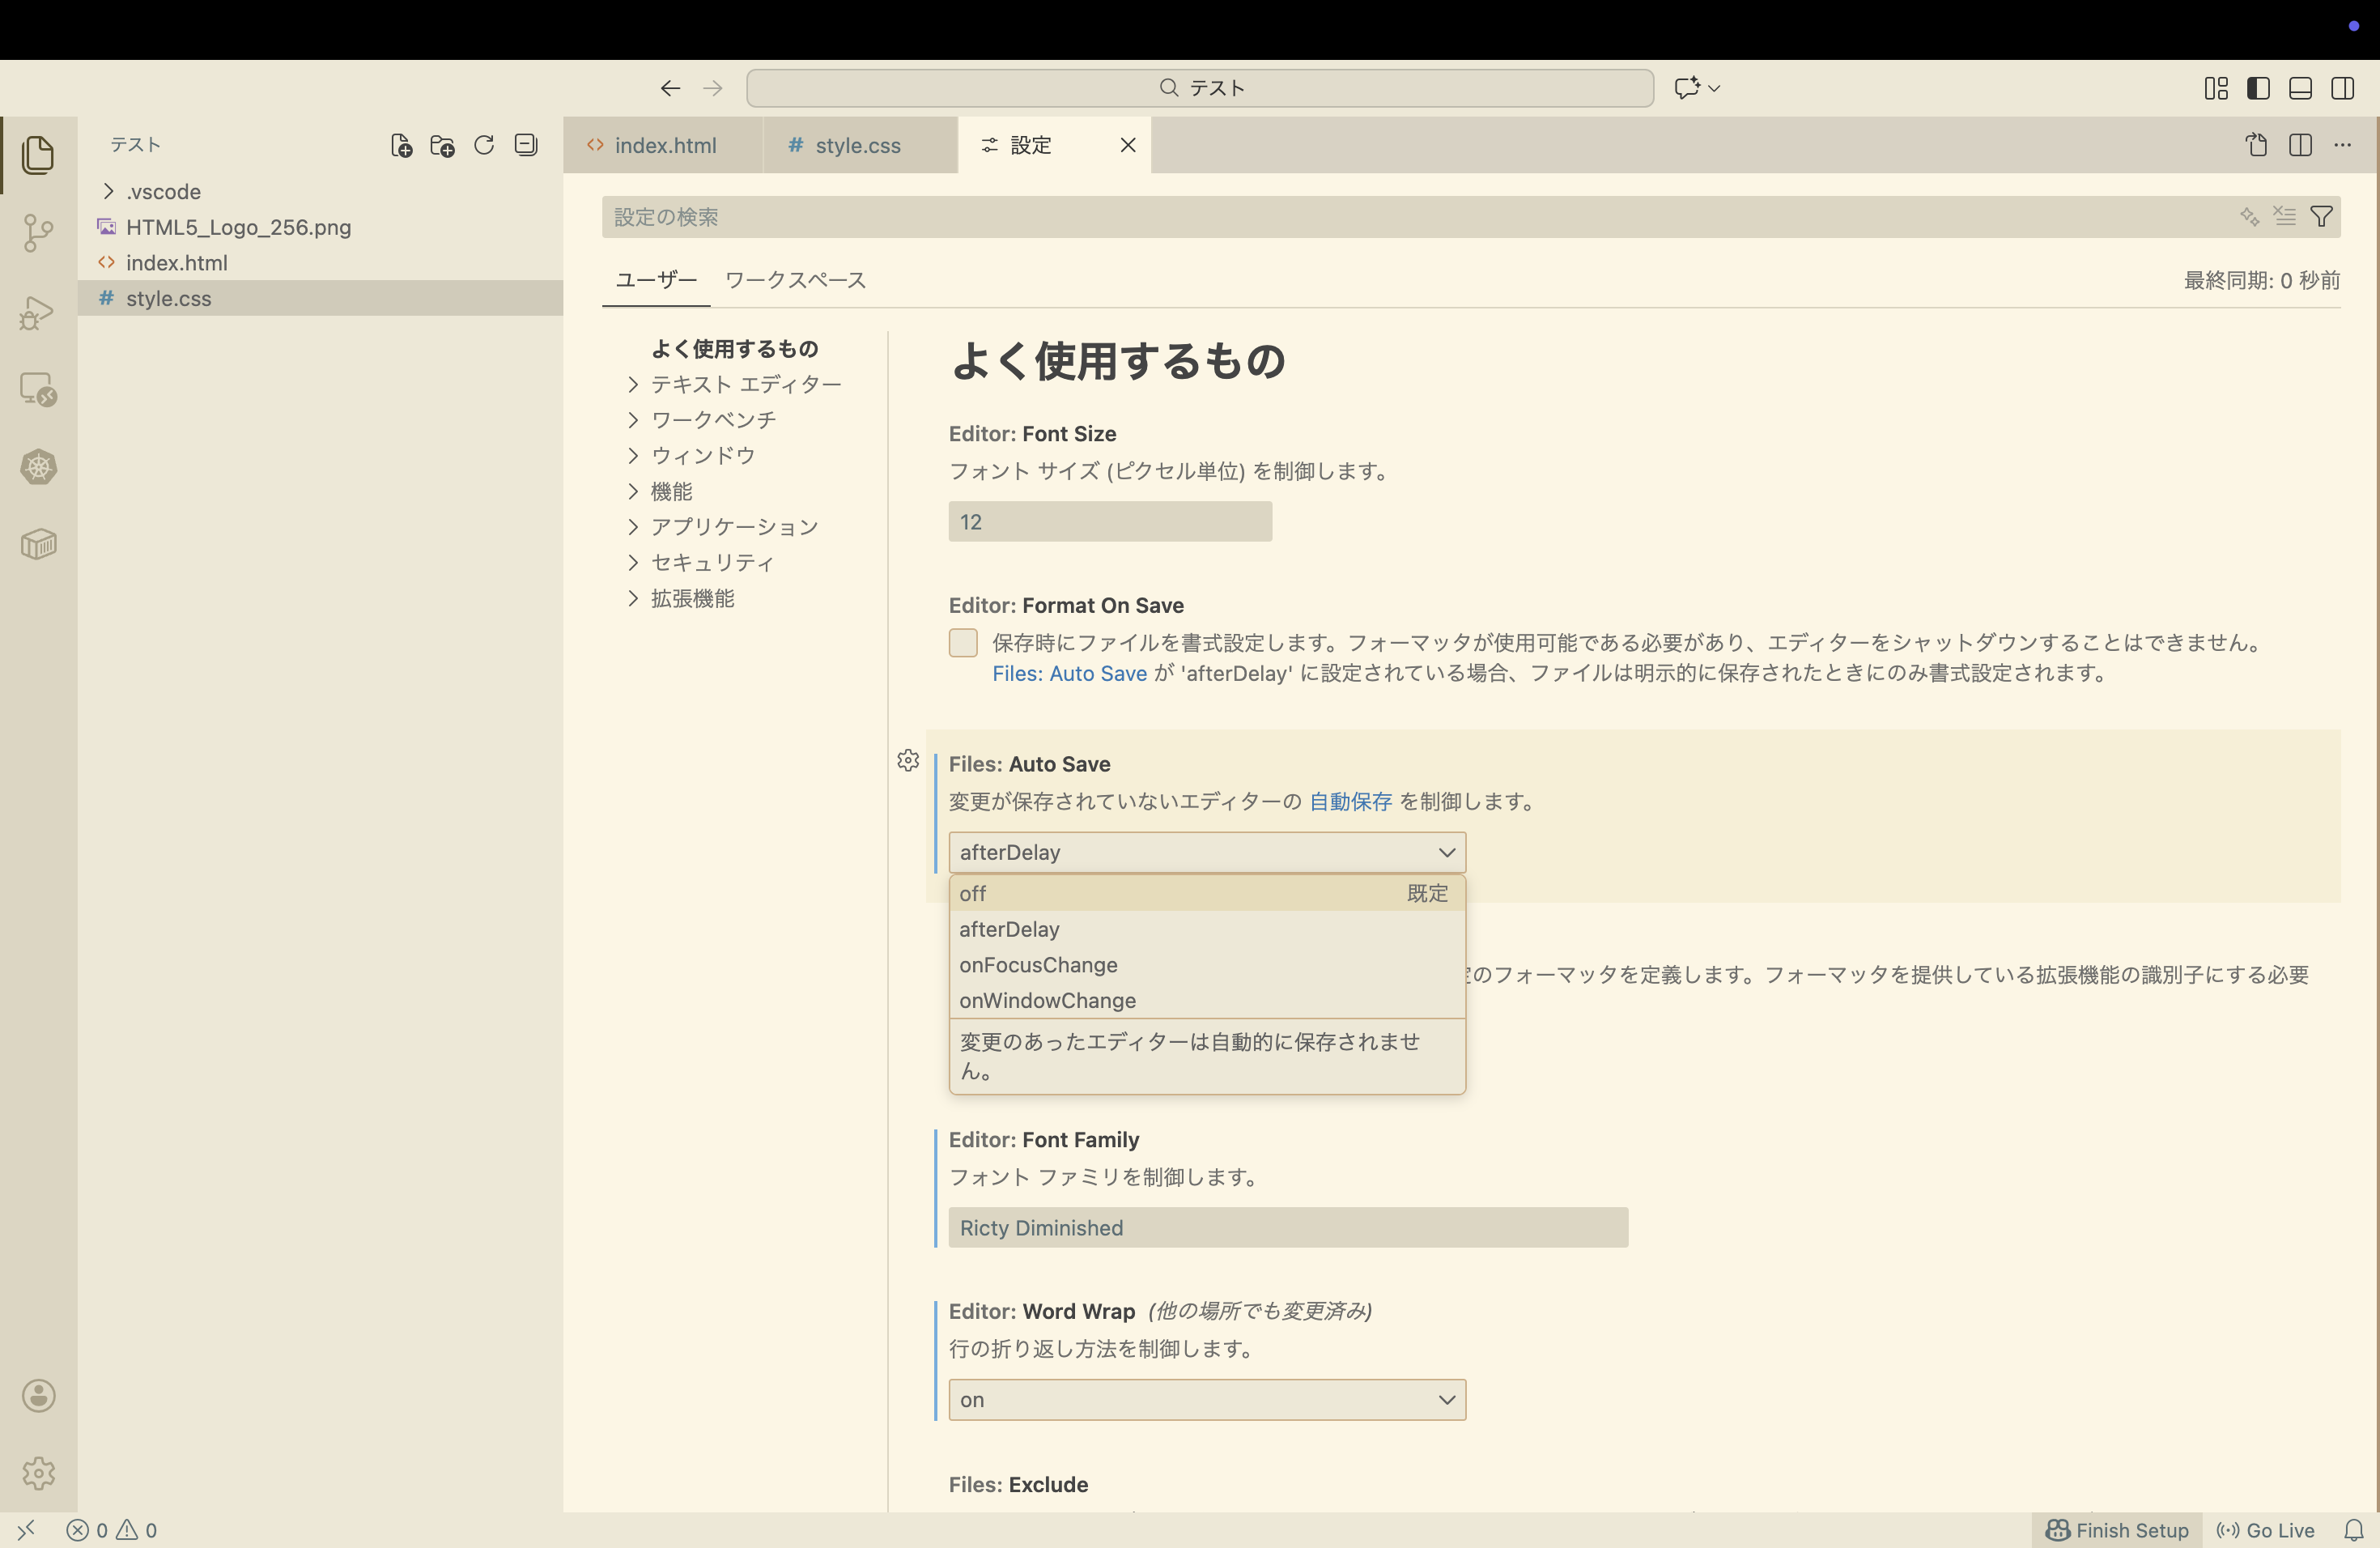The height and width of the screenshot is (1548, 2380).
Task: Refresh the Explorer file list
Action: [484, 144]
